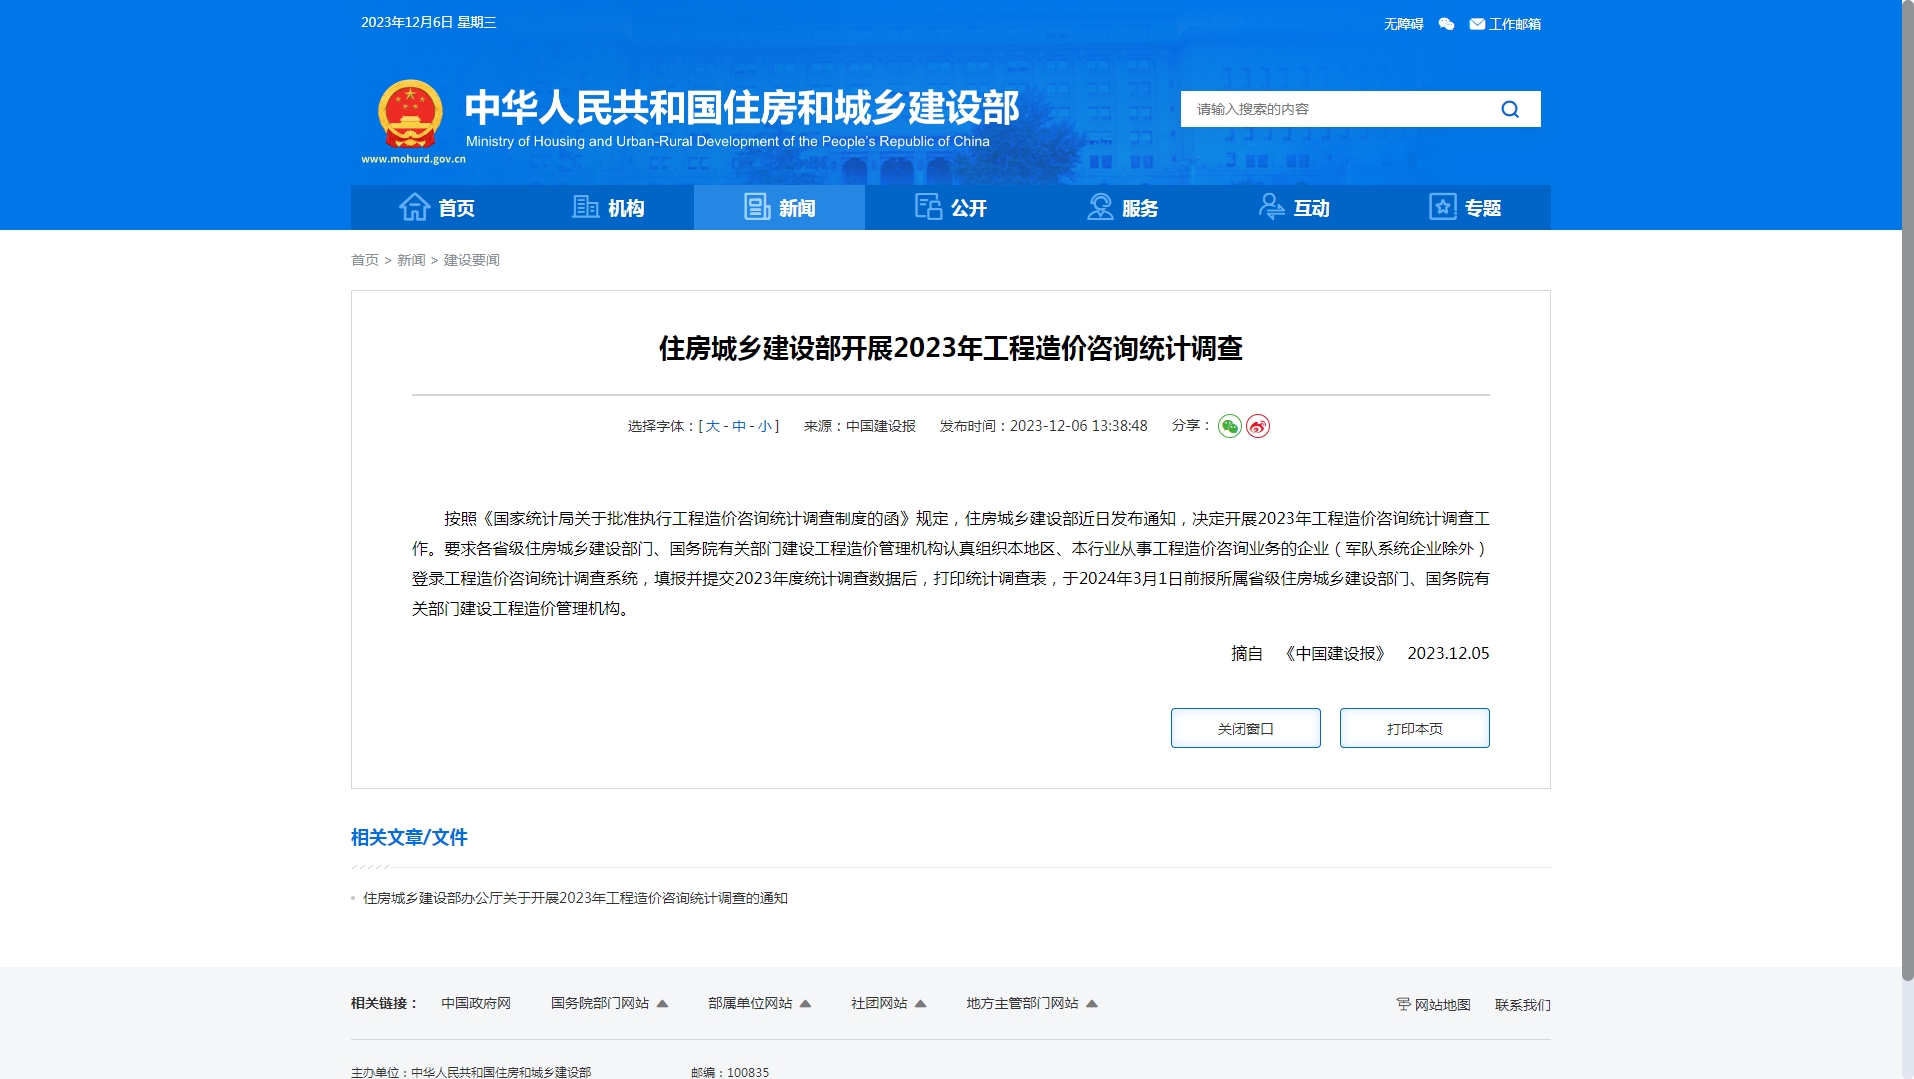The image size is (1914, 1079).
Task: Click the article title 住房城乡建设部开展2023年工程造价咨询统计调查
Action: 950,348
